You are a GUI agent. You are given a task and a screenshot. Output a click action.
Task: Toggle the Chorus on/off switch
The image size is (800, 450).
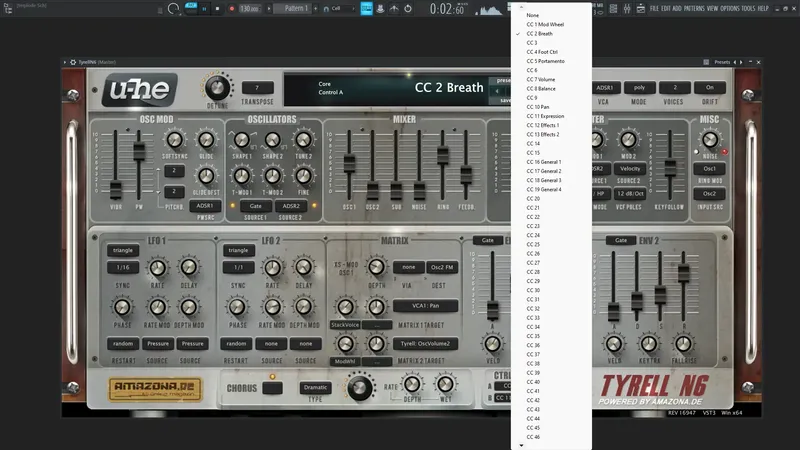coord(273,388)
